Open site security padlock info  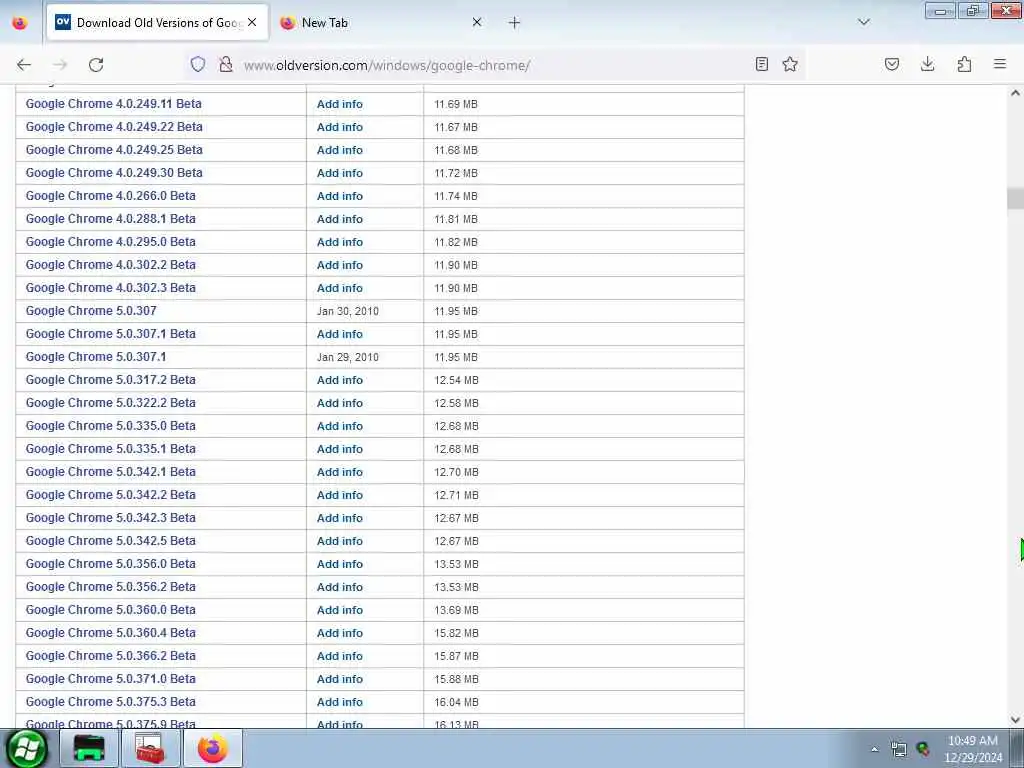pos(226,64)
